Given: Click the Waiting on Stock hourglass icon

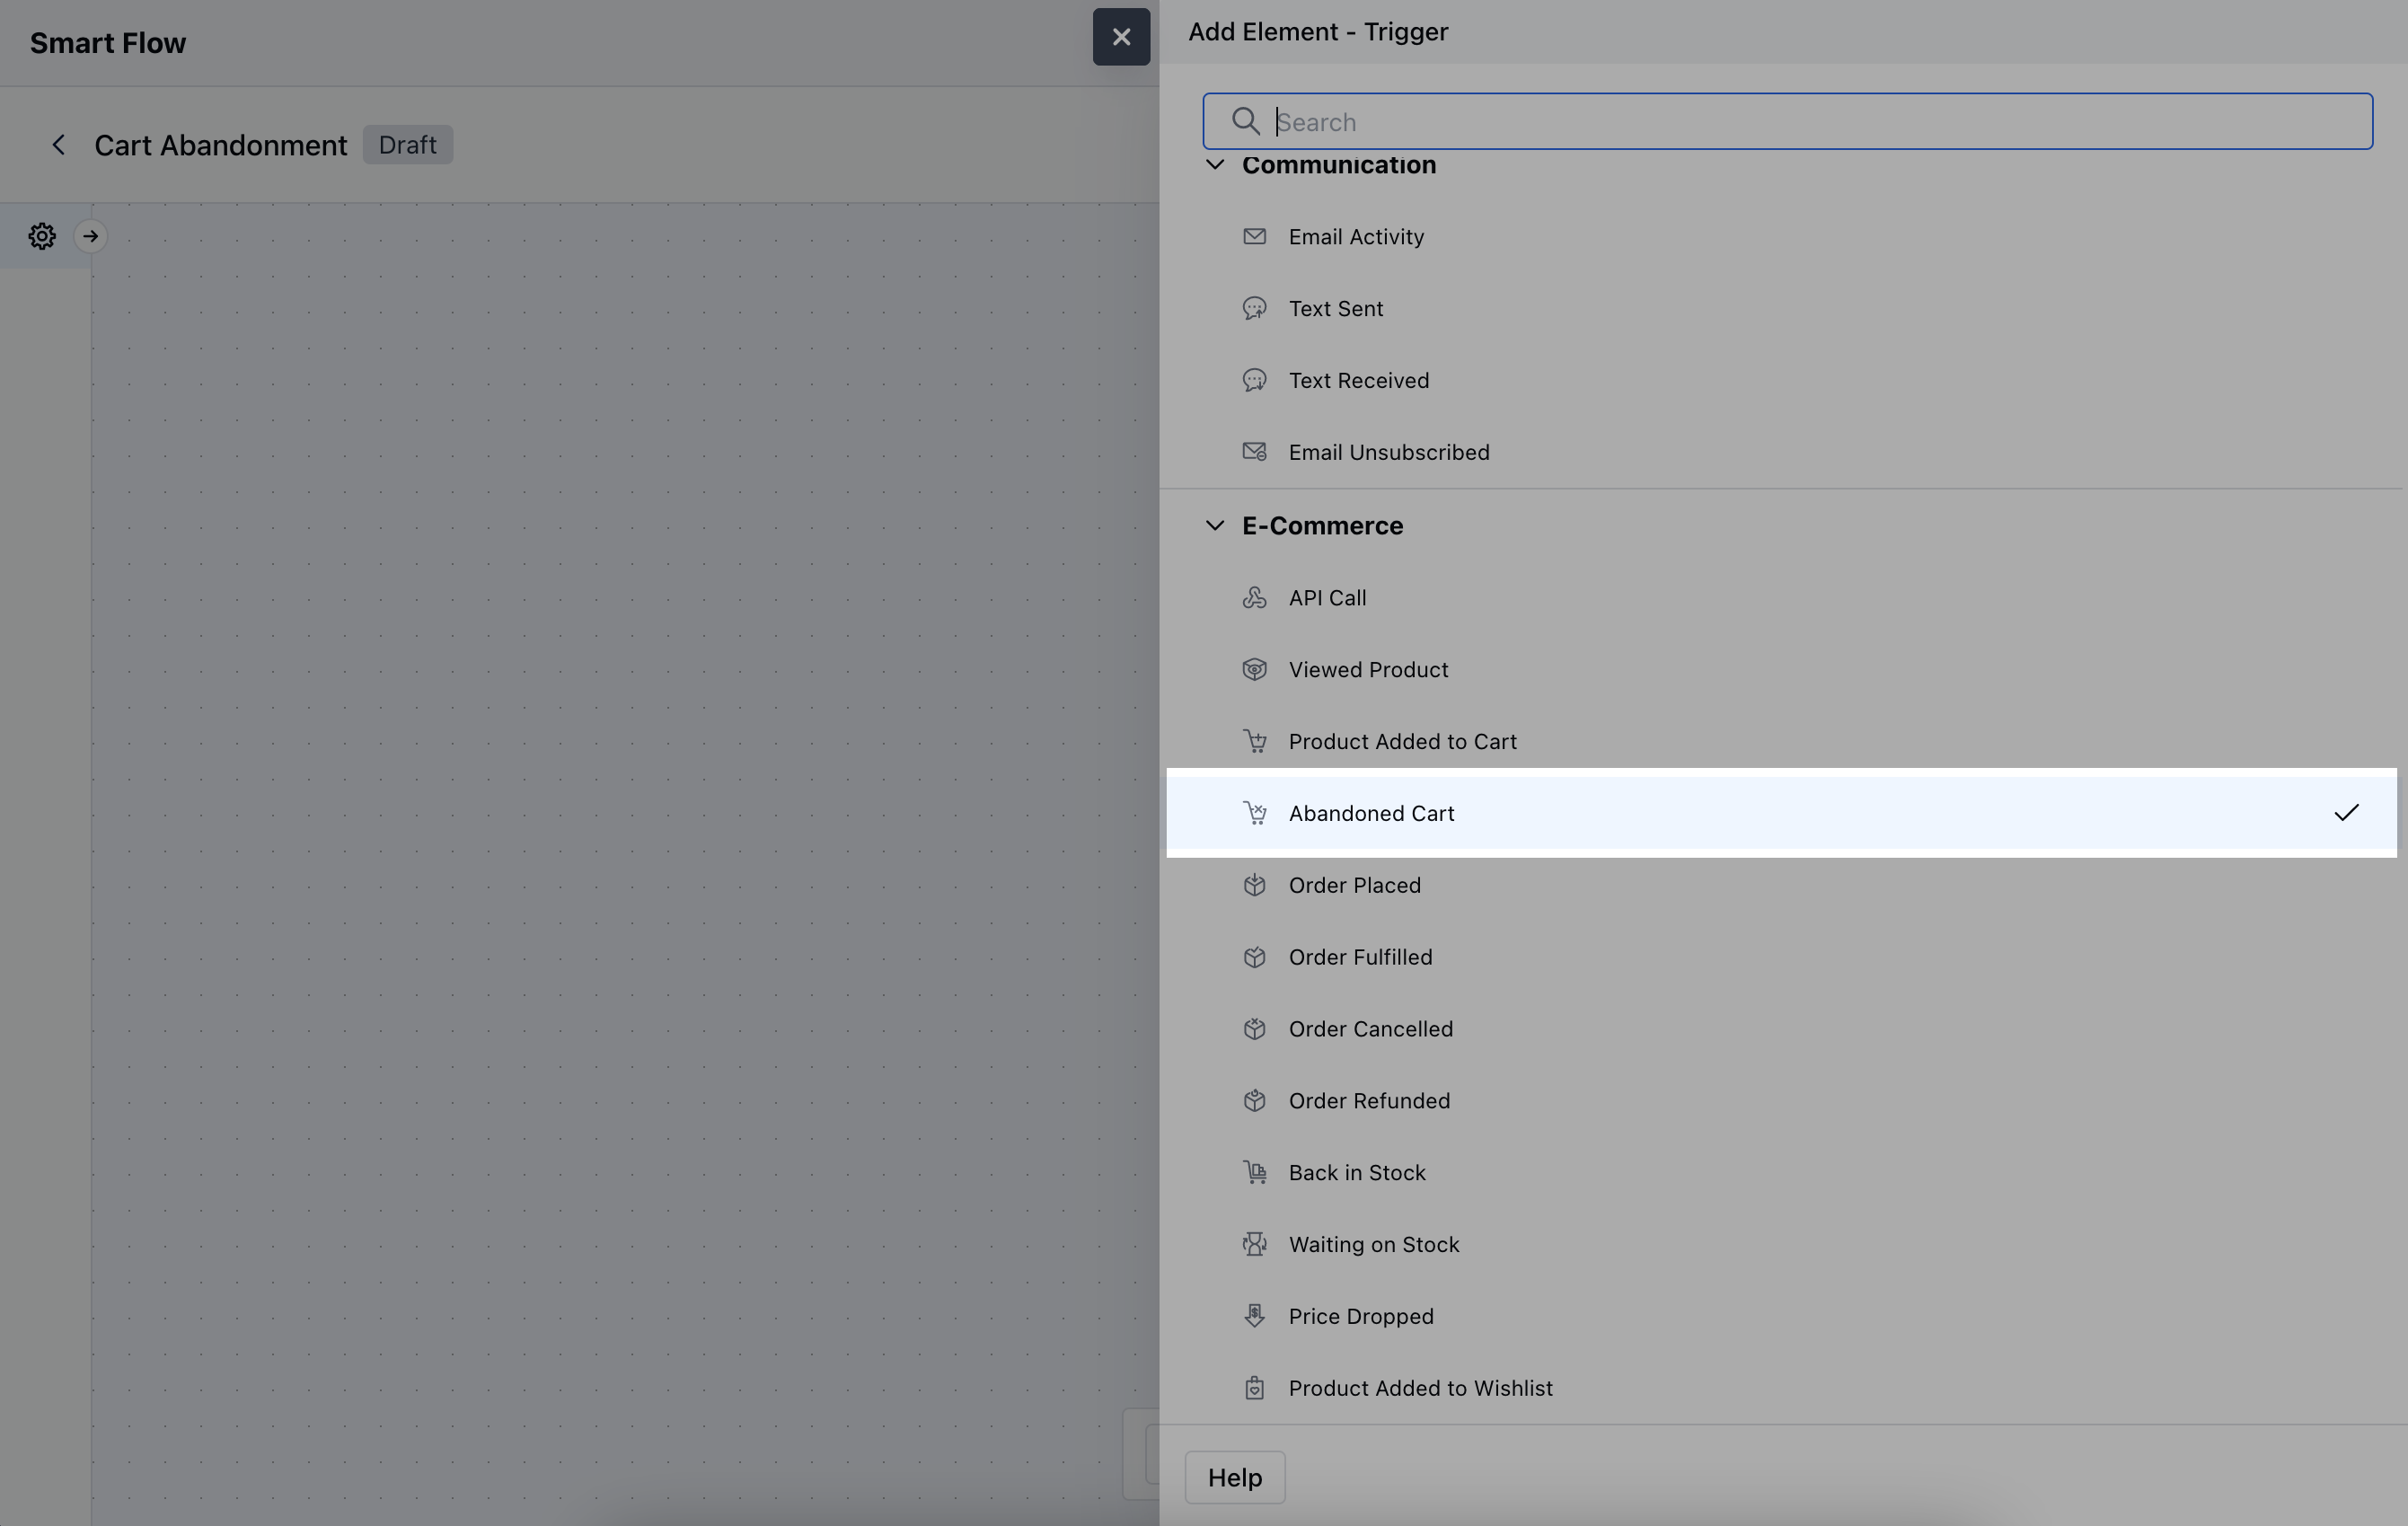Looking at the screenshot, I should pyautogui.click(x=1254, y=1244).
